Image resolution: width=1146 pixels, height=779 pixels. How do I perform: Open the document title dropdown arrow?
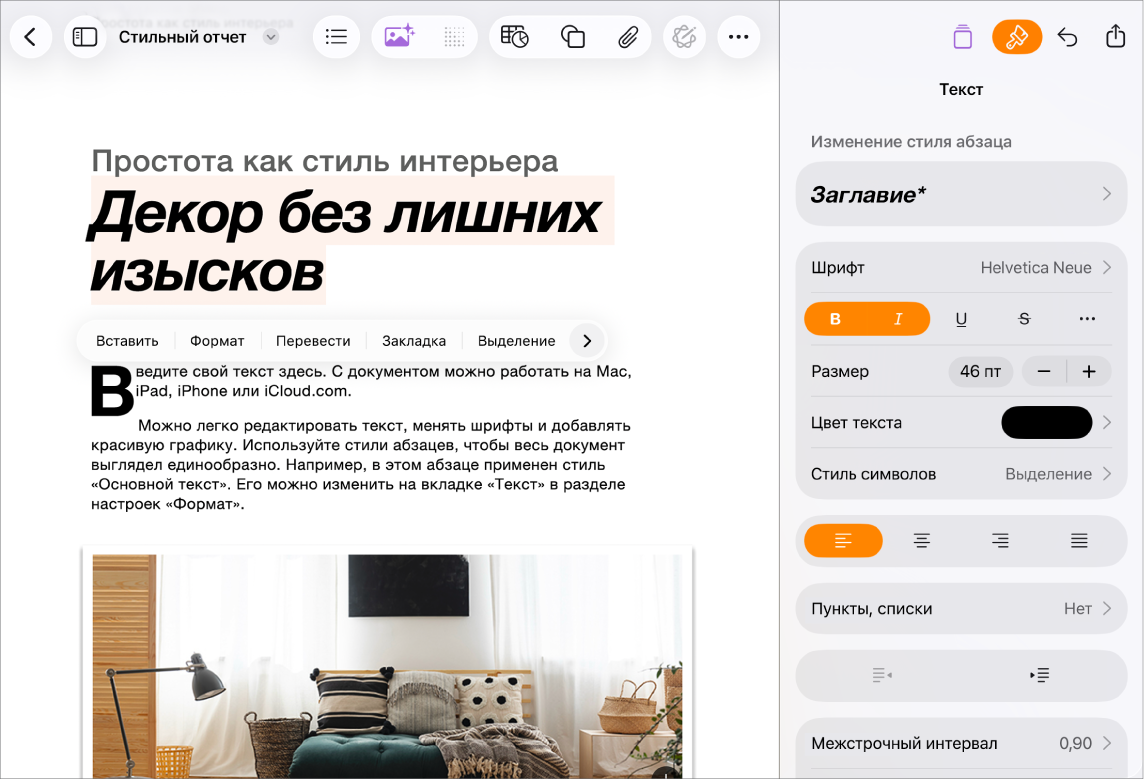pyautogui.click(x=271, y=37)
